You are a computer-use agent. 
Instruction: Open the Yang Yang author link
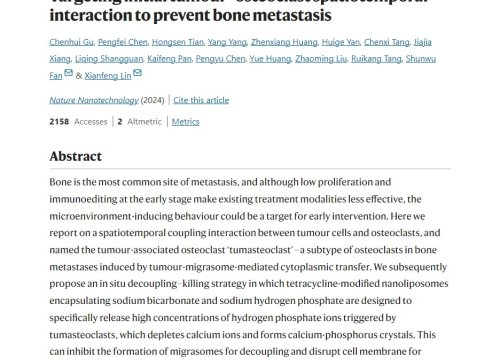[227, 42]
